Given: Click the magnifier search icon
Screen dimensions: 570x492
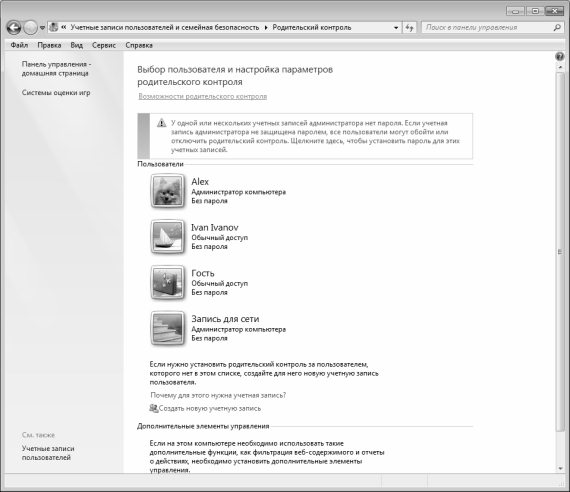Looking at the screenshot, I should pyautogui.click(x=557, y=28).
